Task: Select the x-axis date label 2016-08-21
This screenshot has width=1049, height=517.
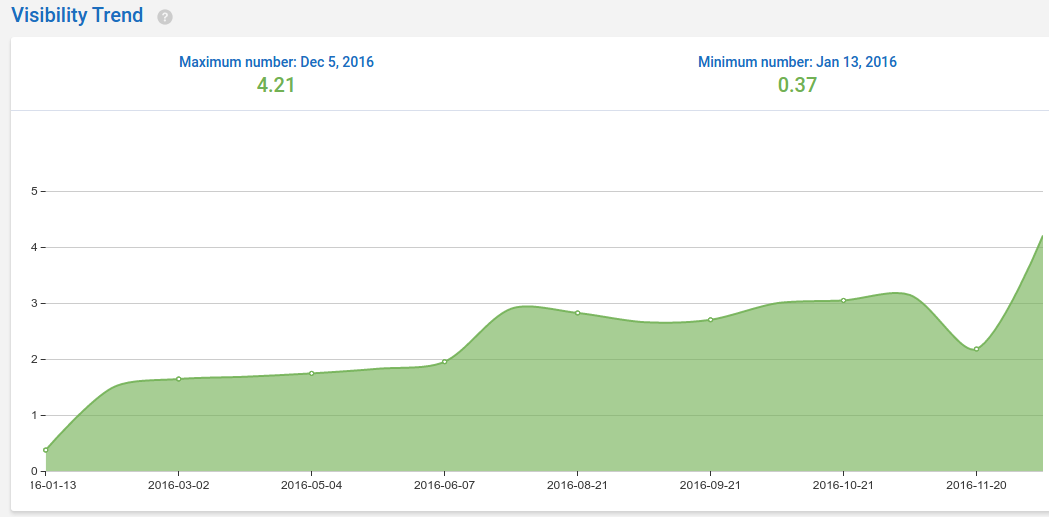Action: tap(577, 485)
